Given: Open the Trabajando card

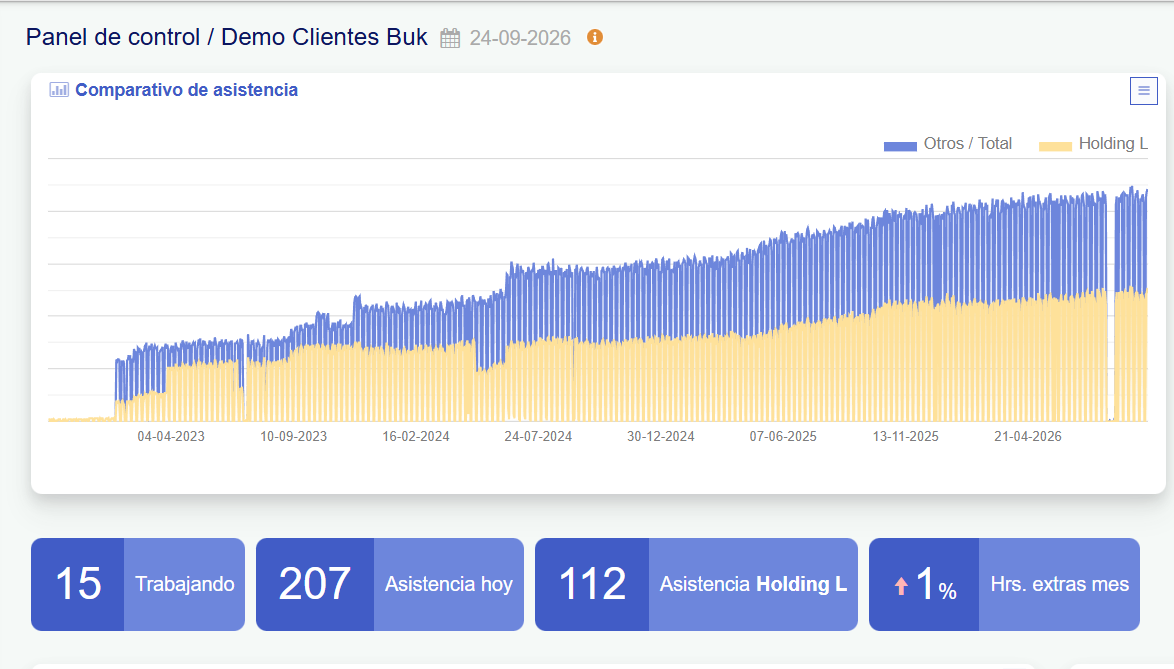Looking at the screenshot, I should click(x=138, y=584).
